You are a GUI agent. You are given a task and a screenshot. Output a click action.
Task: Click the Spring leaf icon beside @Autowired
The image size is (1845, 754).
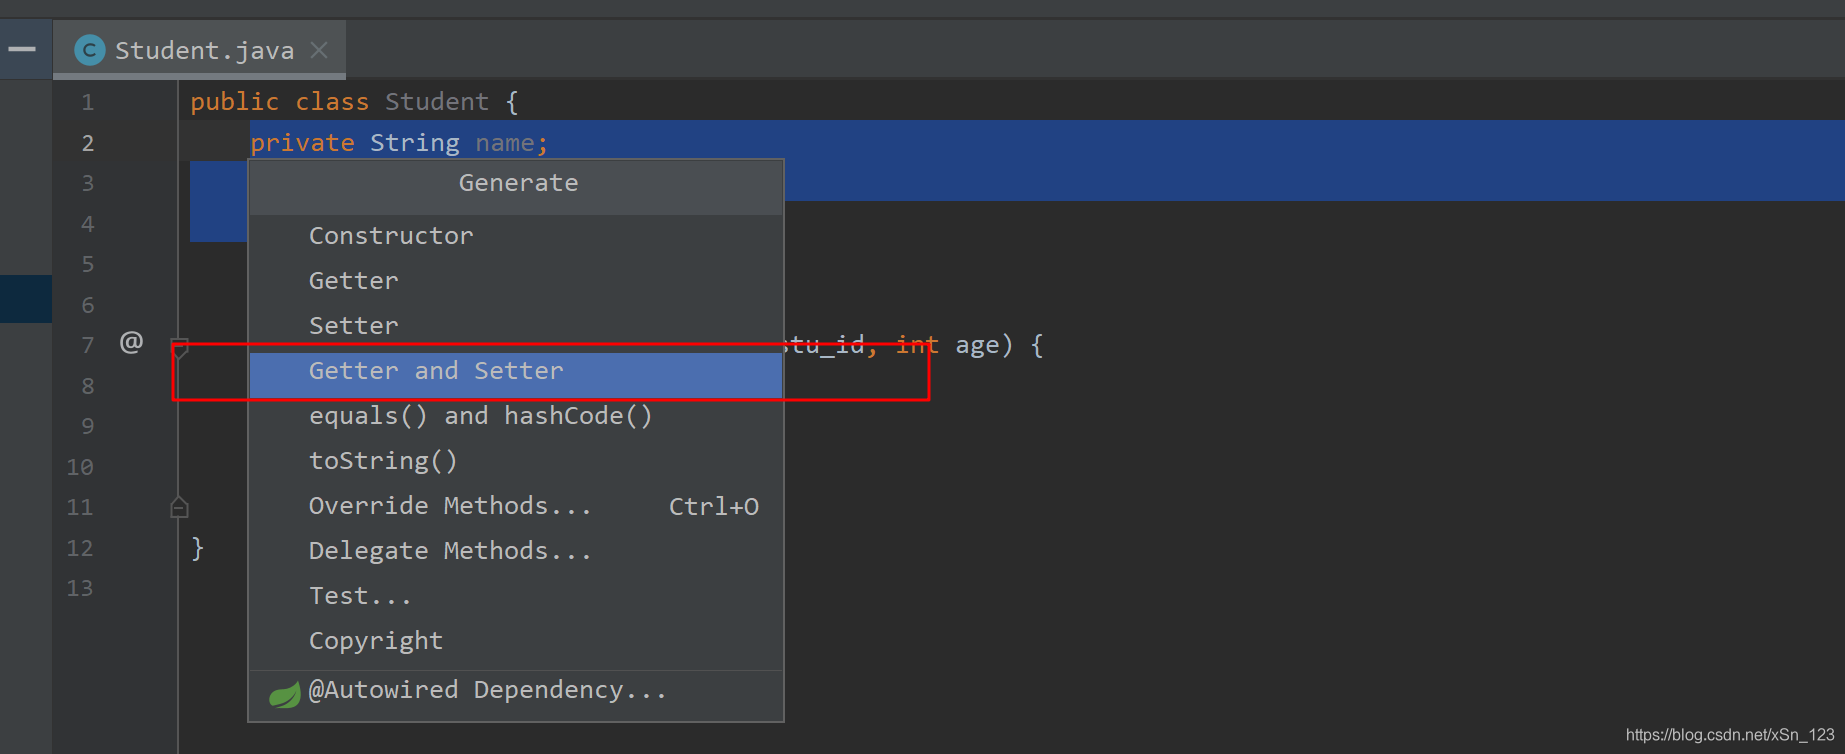pos(285,695)
